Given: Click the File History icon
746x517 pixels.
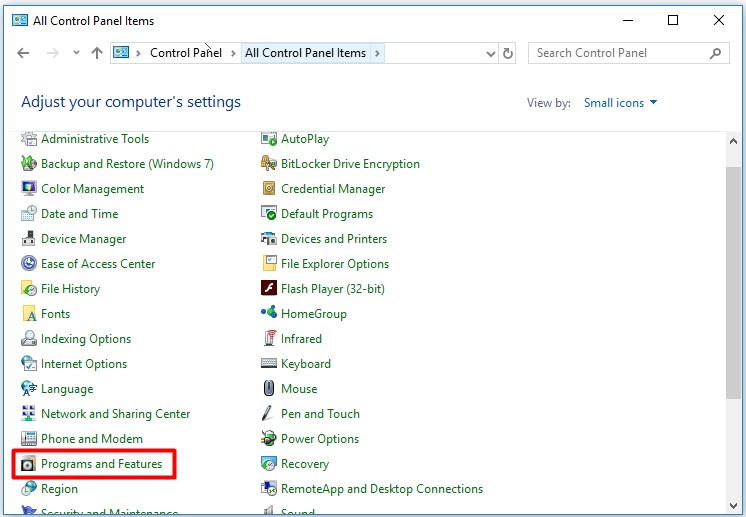Looking at the screenshot, I should click(x=29, y=289).
